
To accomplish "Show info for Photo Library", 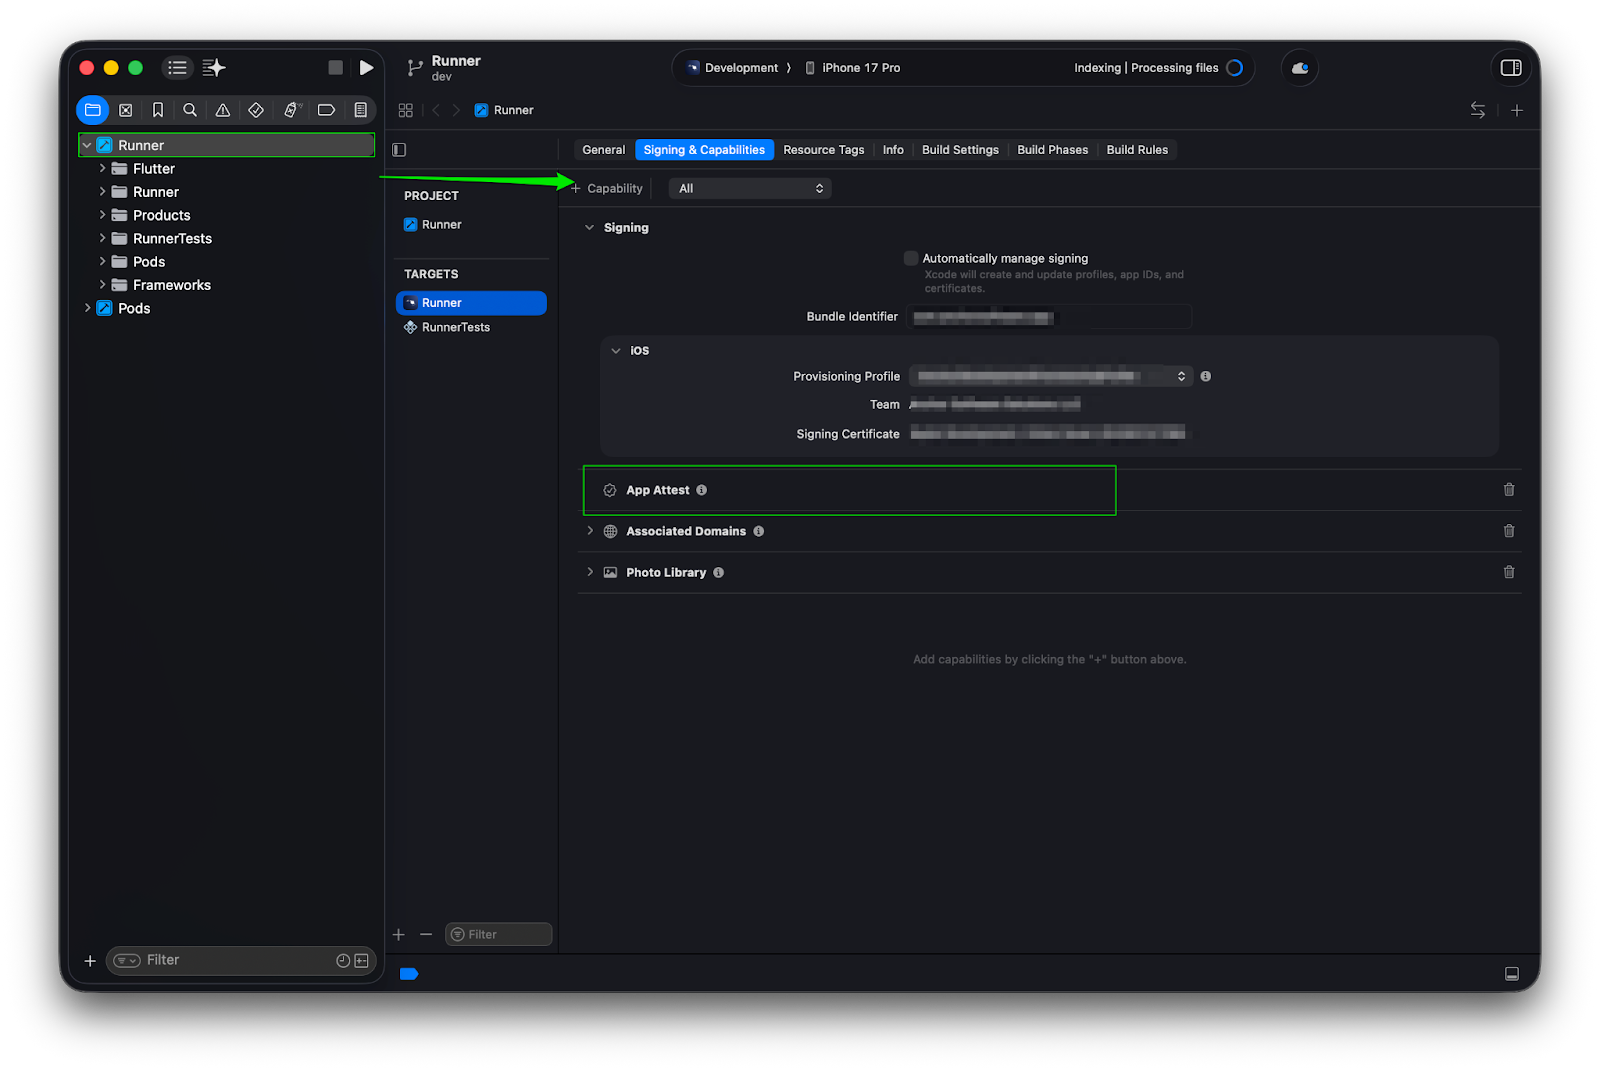I will coord(719,572).
